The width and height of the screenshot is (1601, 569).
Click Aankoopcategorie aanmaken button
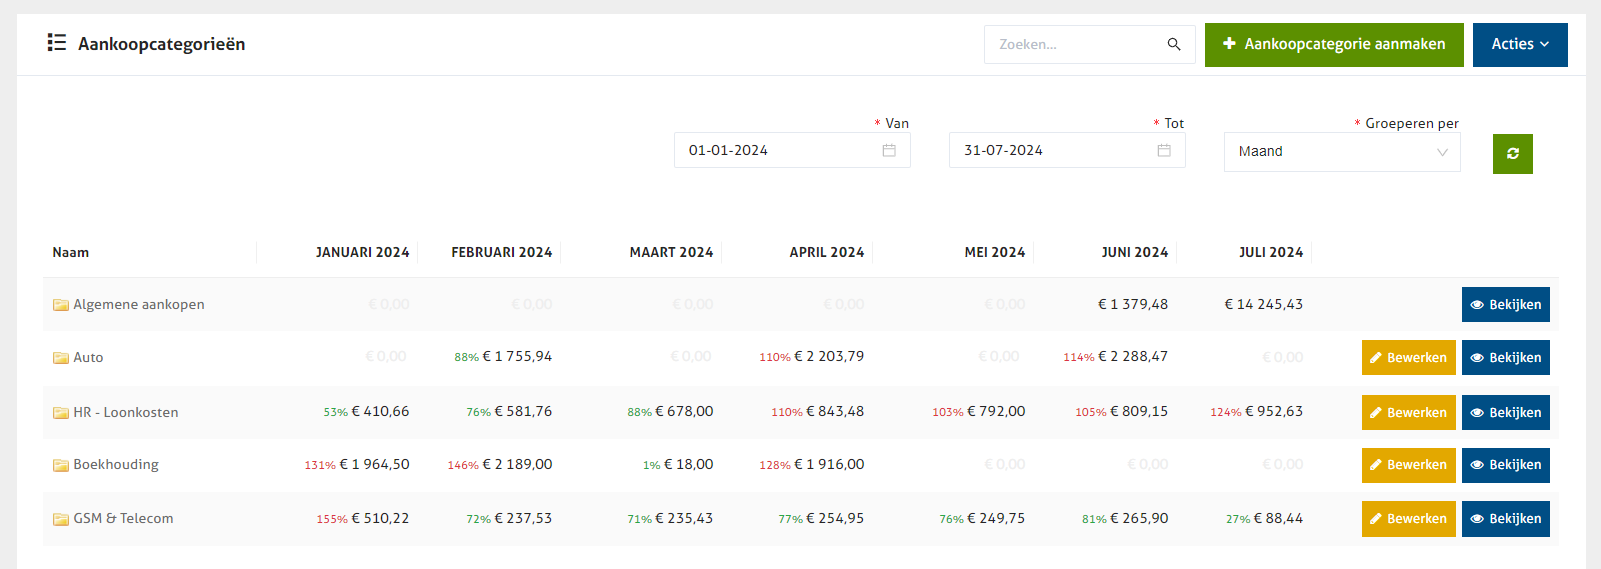coord(1333,45)
